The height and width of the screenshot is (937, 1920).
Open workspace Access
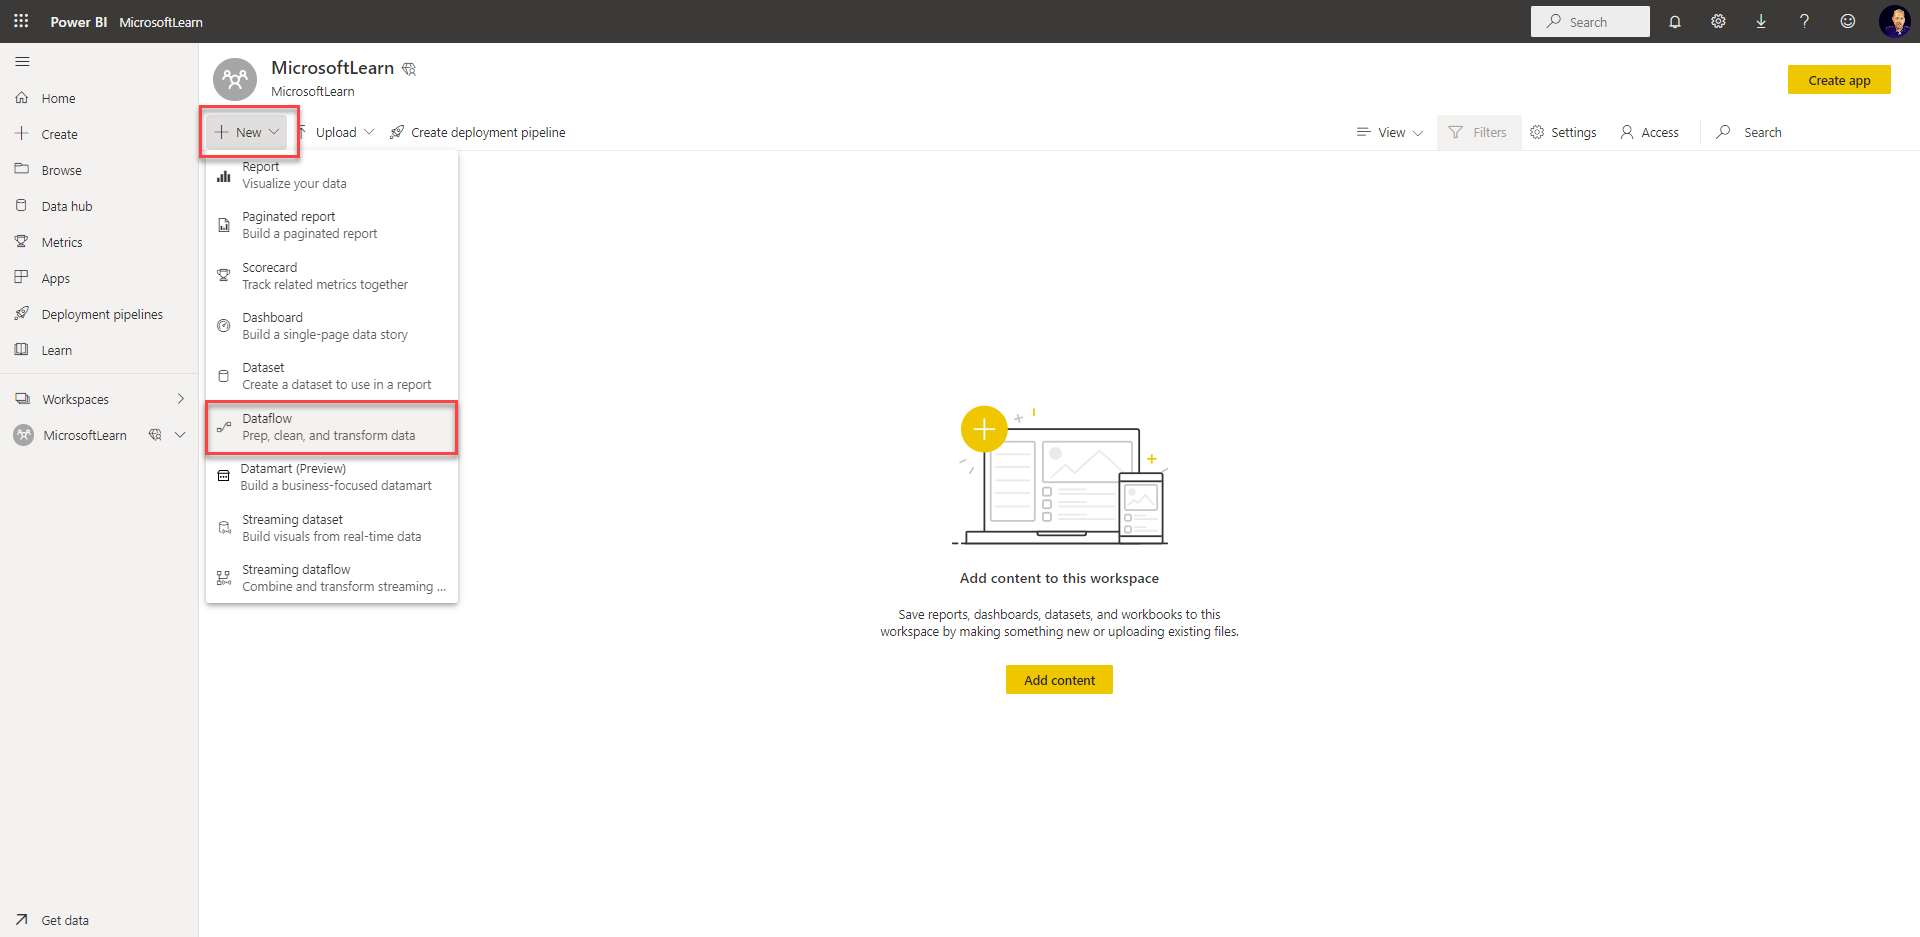[1649, 132]
